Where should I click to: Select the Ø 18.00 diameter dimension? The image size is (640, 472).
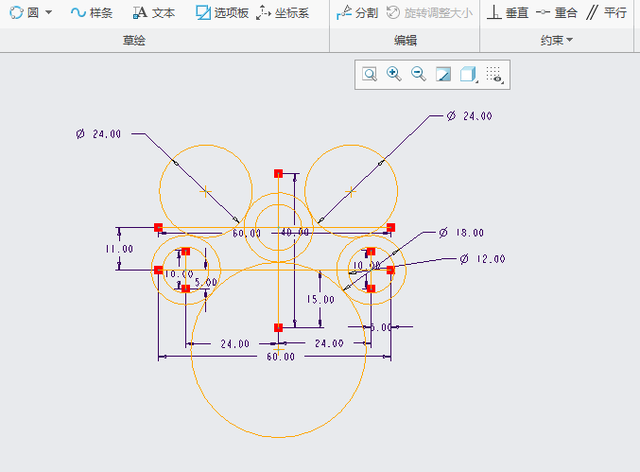click(461, 233)
